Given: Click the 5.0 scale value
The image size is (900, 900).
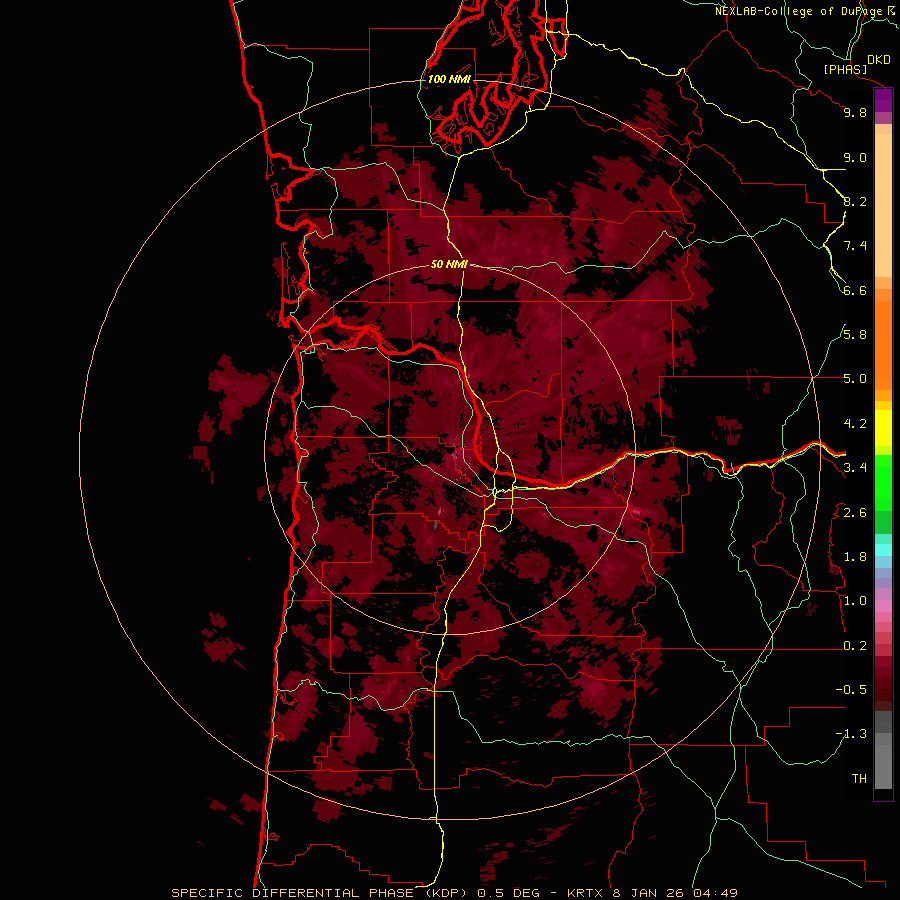Looking at the screenshot, I should [x=855, y=379].
